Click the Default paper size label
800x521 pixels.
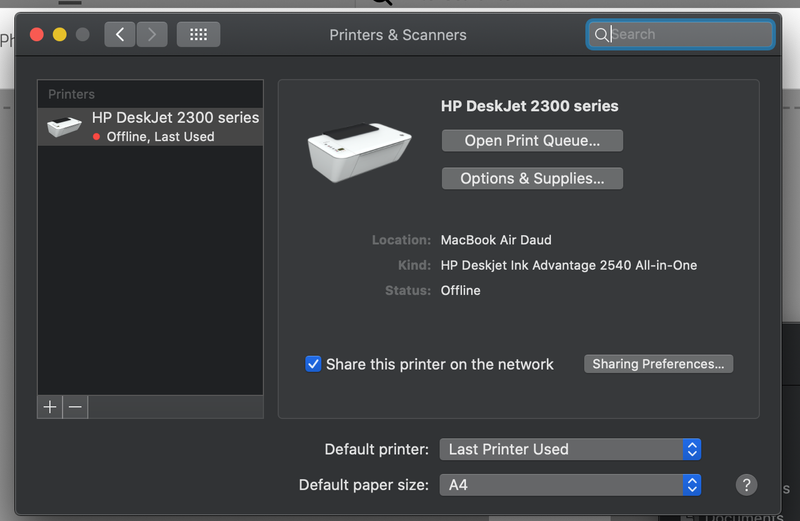point(364,485)
